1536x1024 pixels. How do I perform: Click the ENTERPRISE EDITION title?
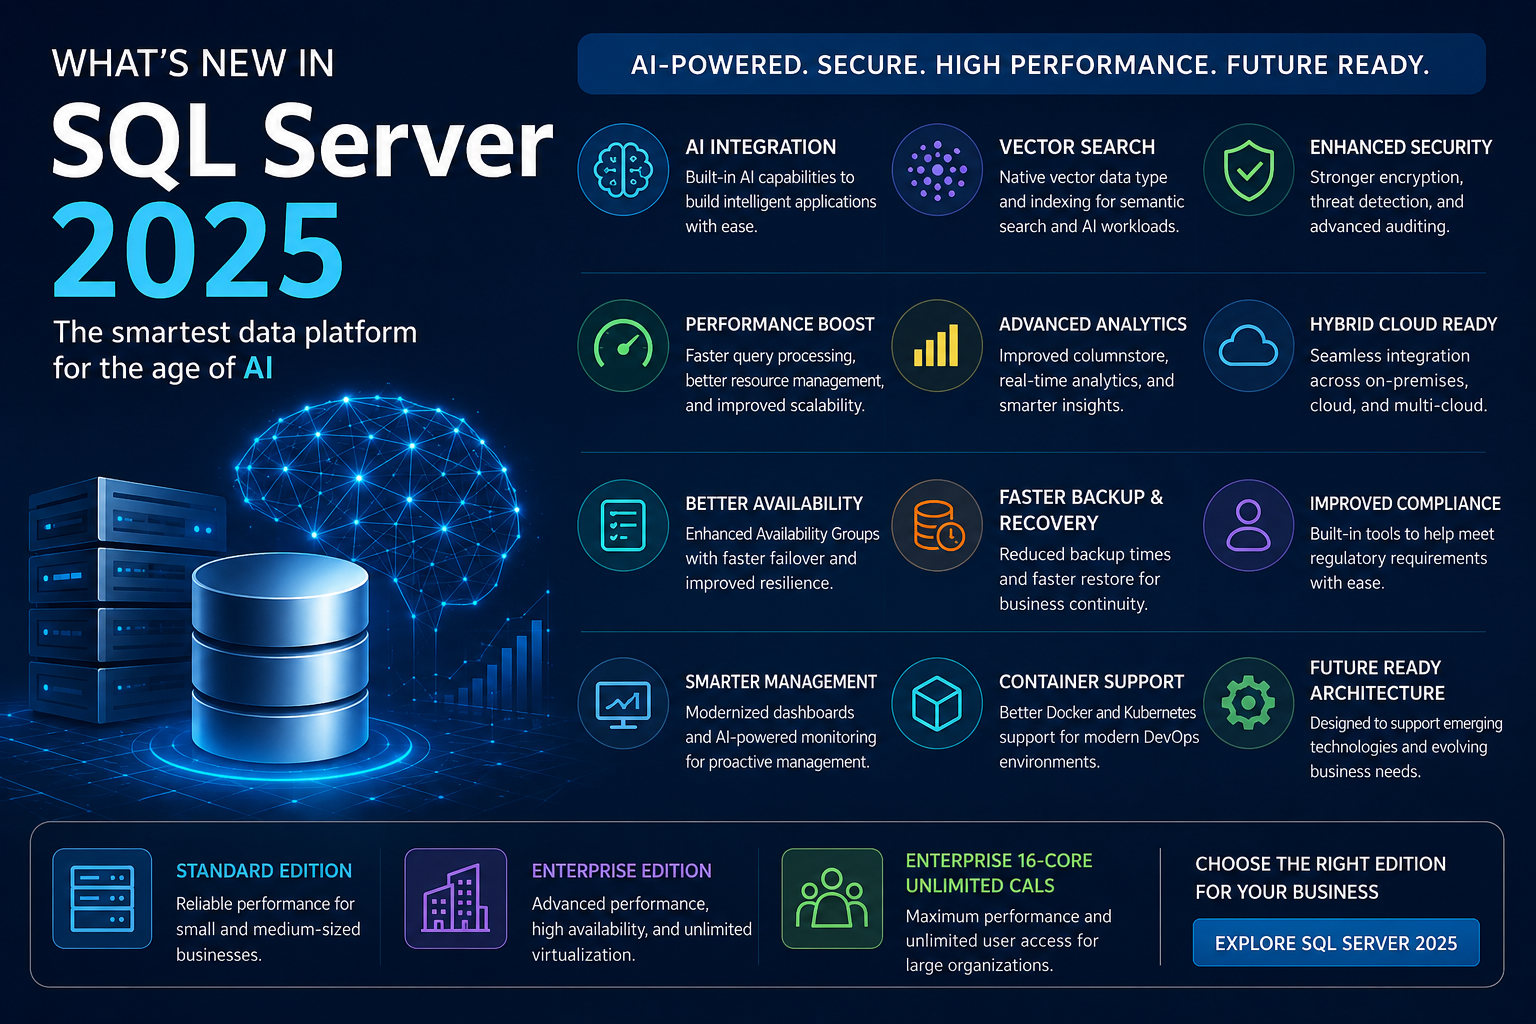click(622, 871)
